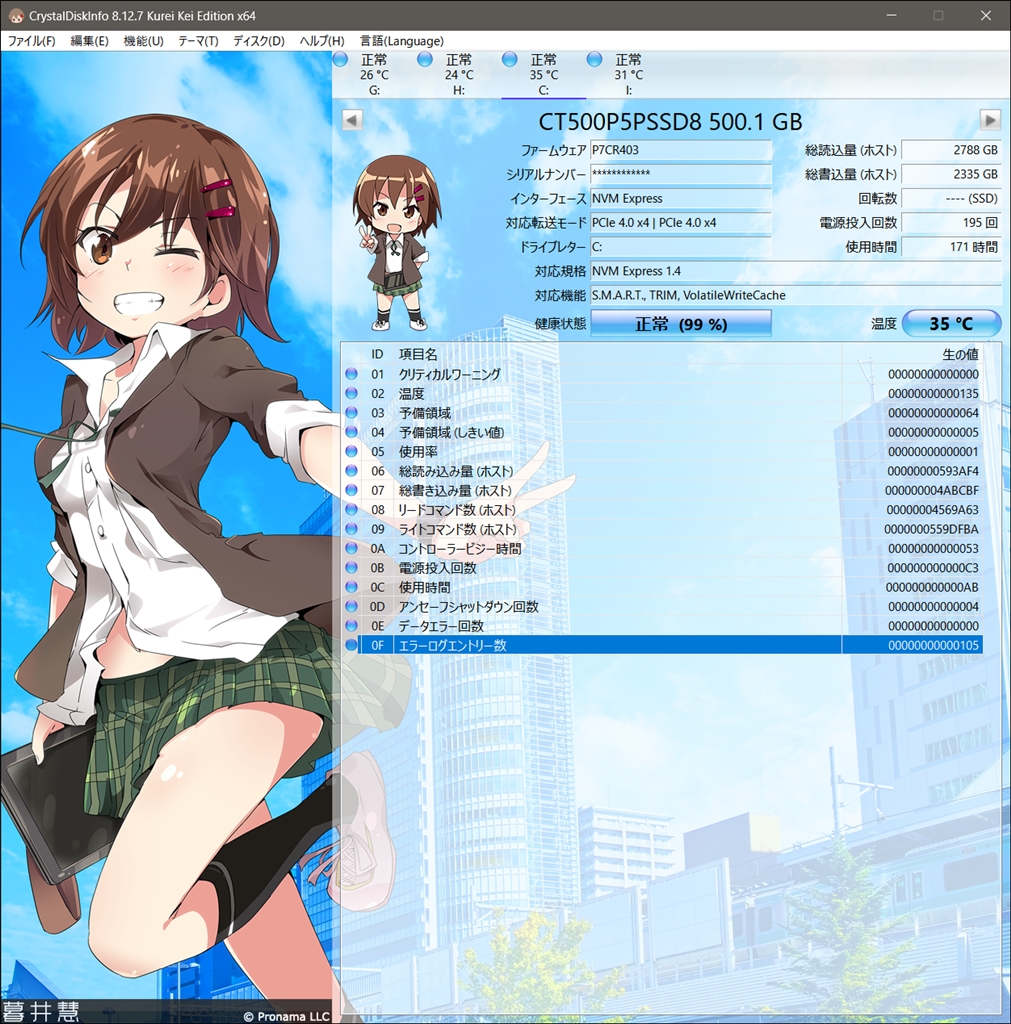Click status orb for attribute 0D アンセーフシャットダウン回数
Image resolution: width=1011 pixels, height=1024 pixels.
click(x=351, y=606)
